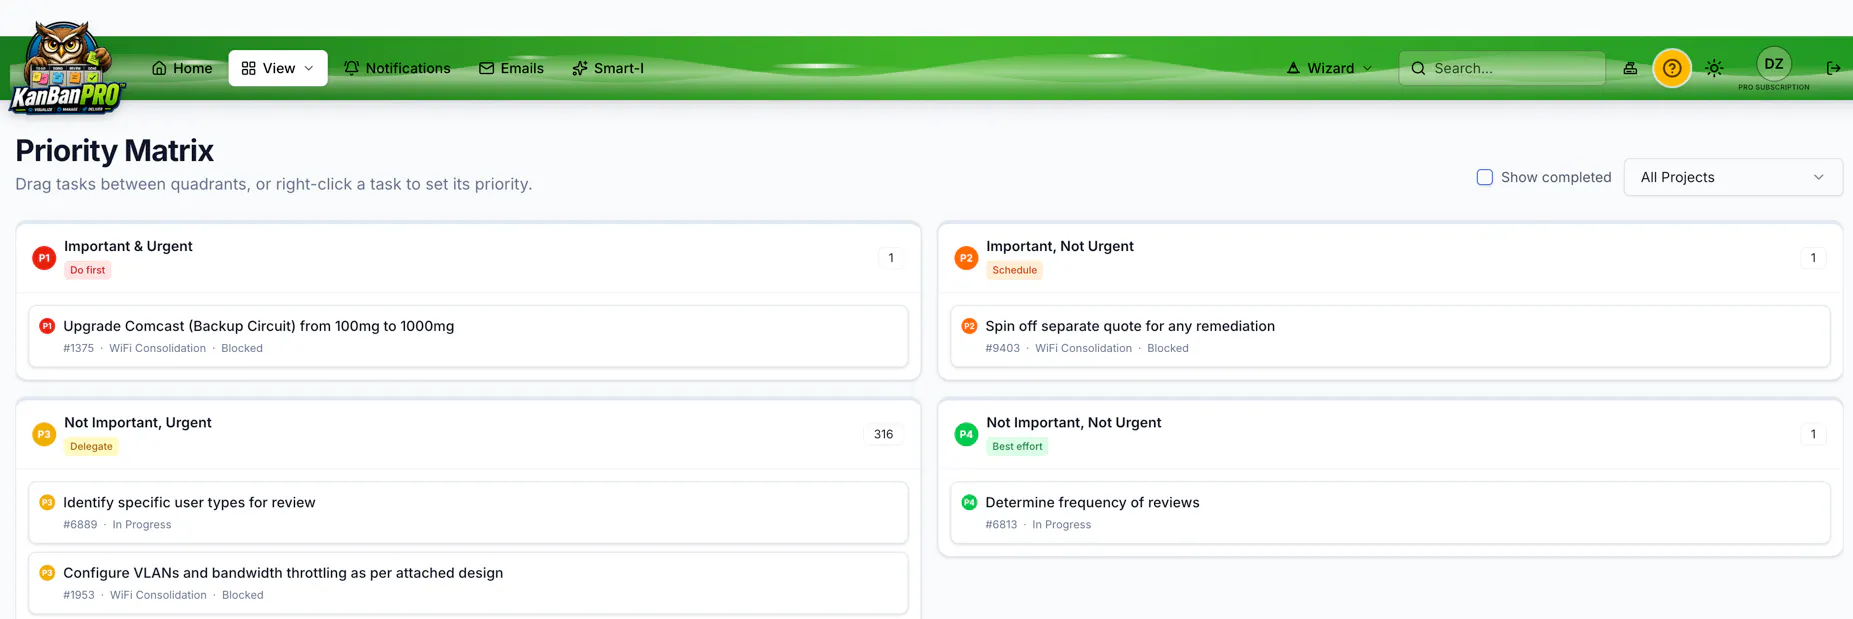This screenshot has width=1853, height=619.
Task: Open the View dropdown menu
Action: [278, 68]
